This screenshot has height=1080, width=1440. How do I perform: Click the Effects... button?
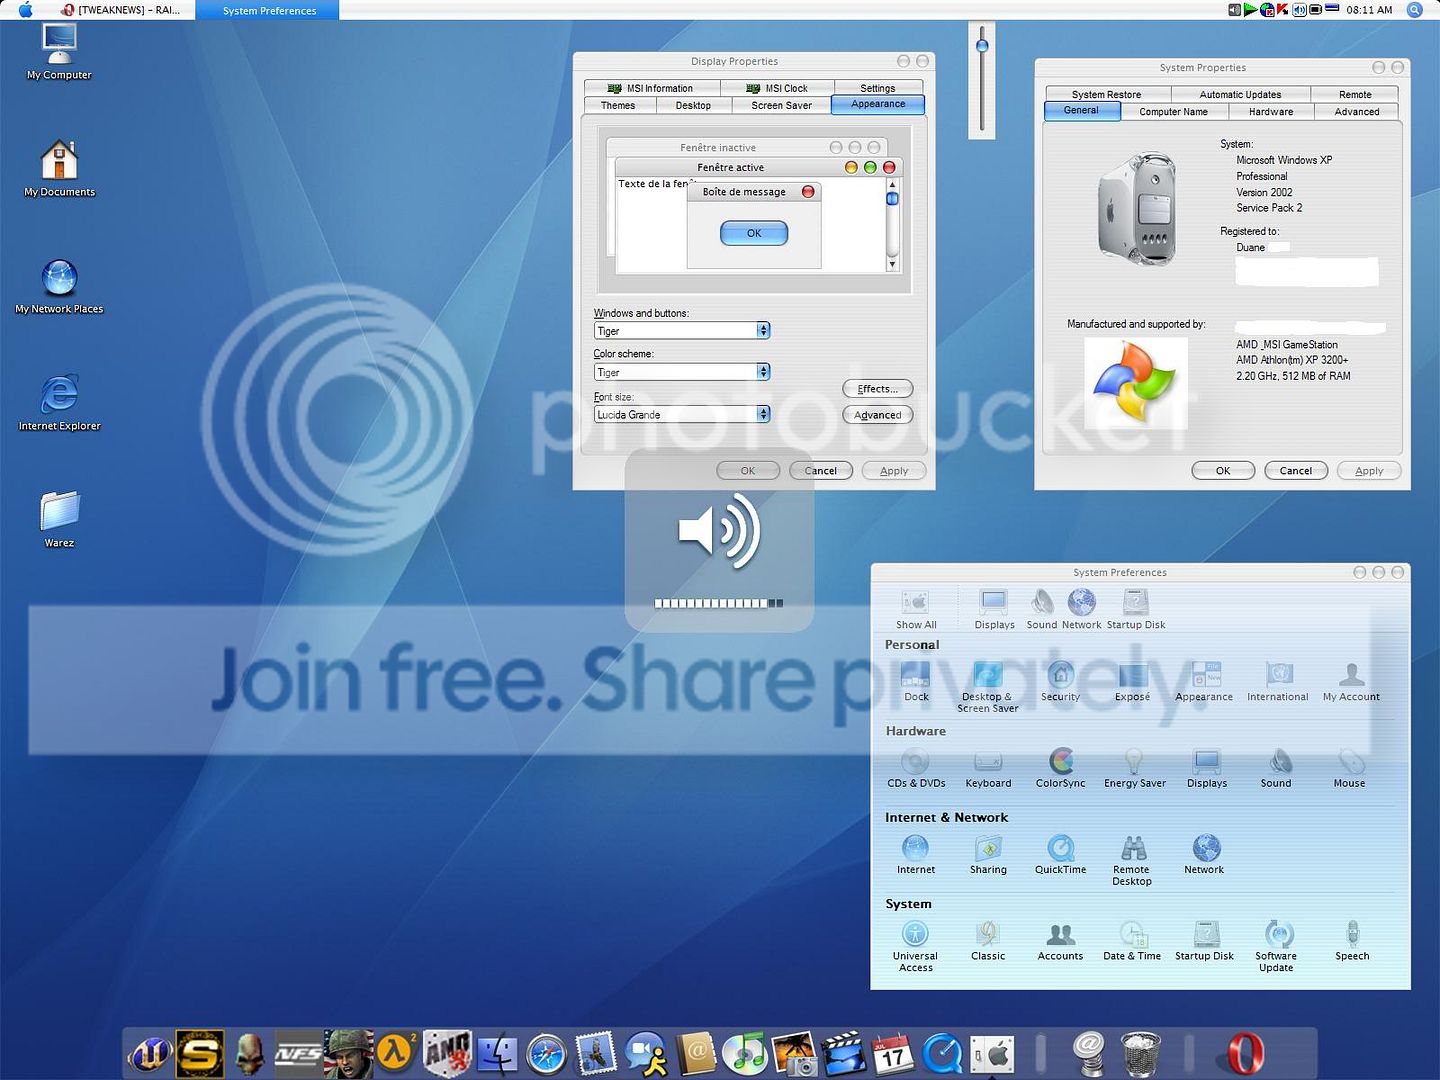878,389
